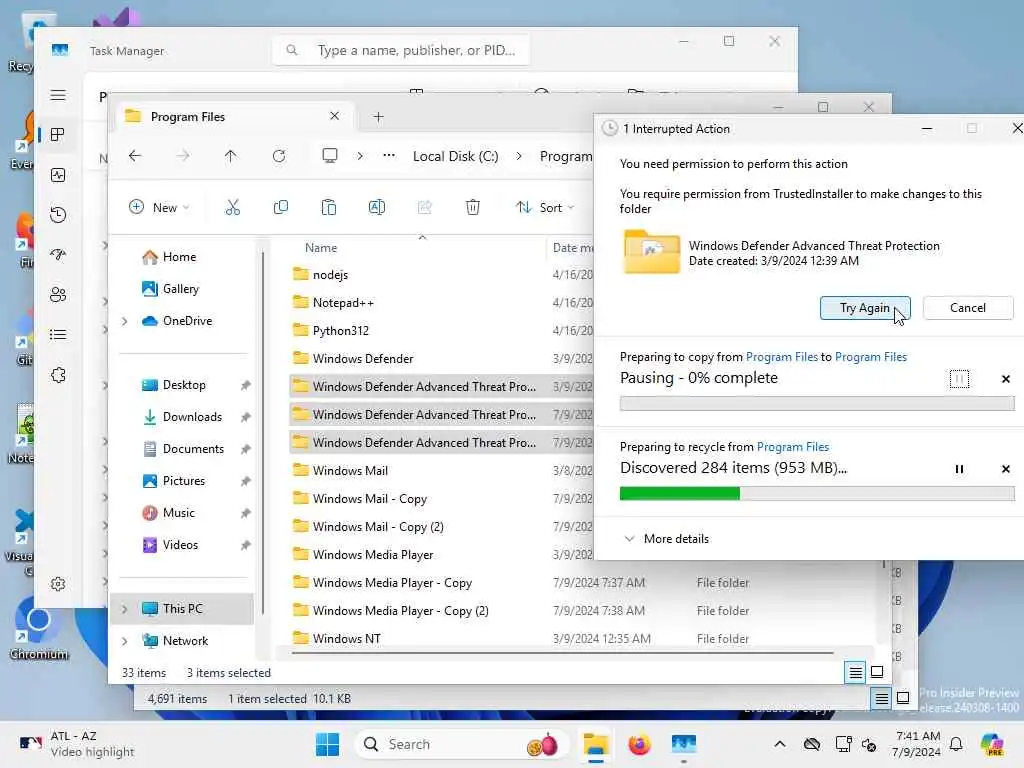The height and width of the screenshot is (768, 1024).
Task: Open Task Manager settings gear
Action: coord(58,584)
